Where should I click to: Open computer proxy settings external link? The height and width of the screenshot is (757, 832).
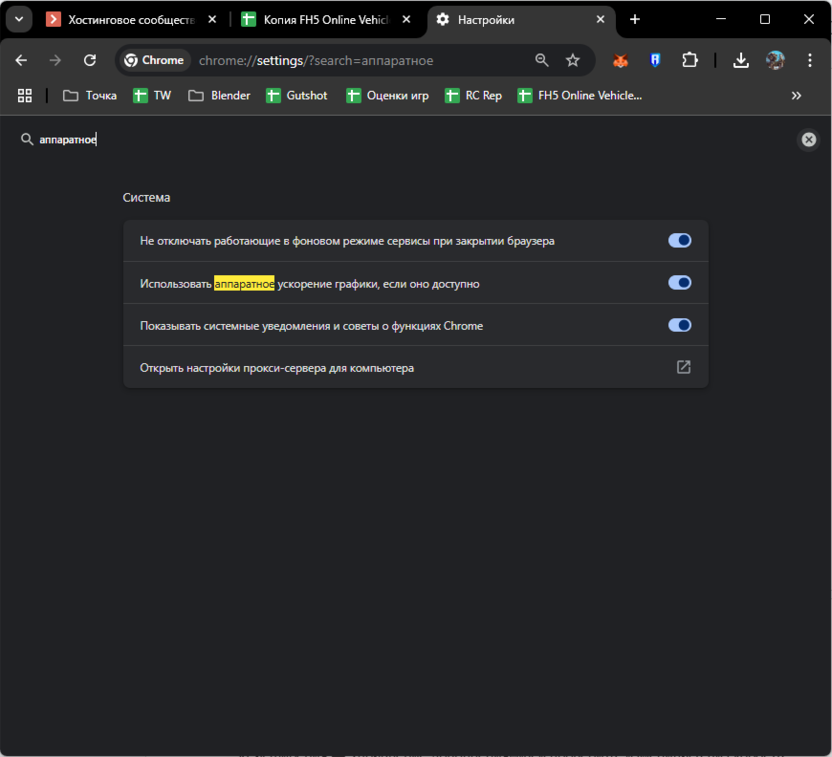(683, 367)
